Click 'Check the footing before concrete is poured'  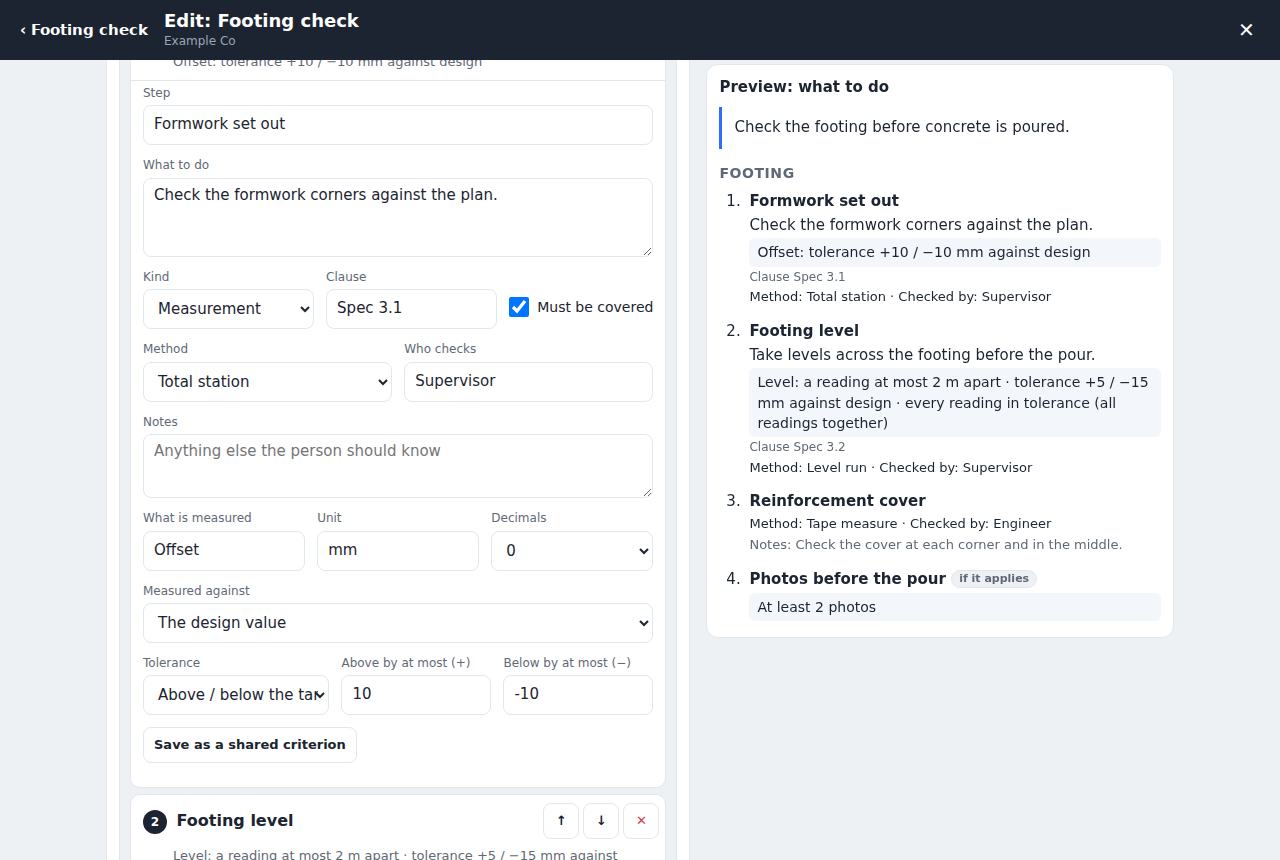902,127
